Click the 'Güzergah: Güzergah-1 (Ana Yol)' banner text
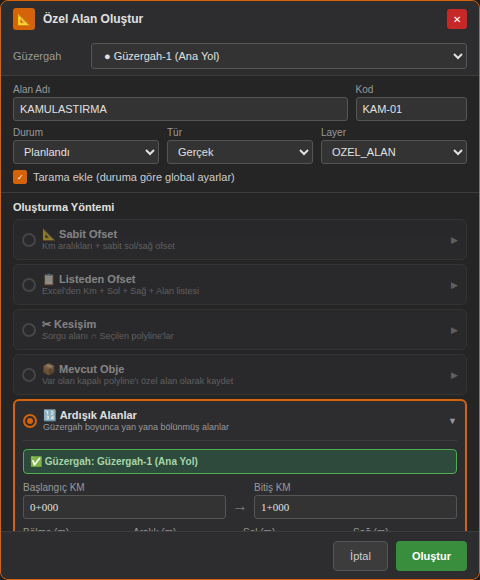This screenshot has width=480, height=580. click(121, 461)
